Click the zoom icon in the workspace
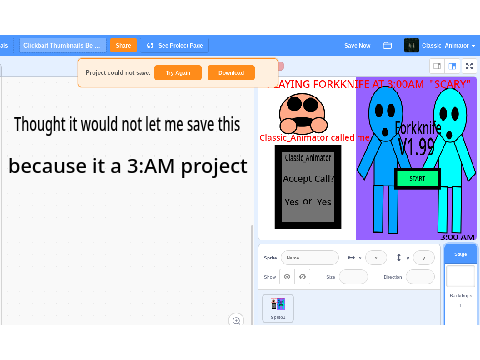This screenshot has width=480, height=360. click(236, 320)
